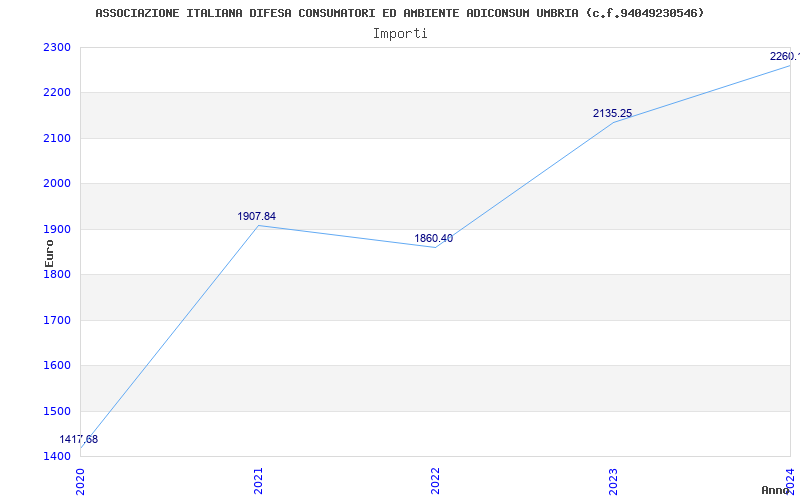
Task: Click the 2021 x-axis label
Action: pyautogui.click(x=258, y=481)
